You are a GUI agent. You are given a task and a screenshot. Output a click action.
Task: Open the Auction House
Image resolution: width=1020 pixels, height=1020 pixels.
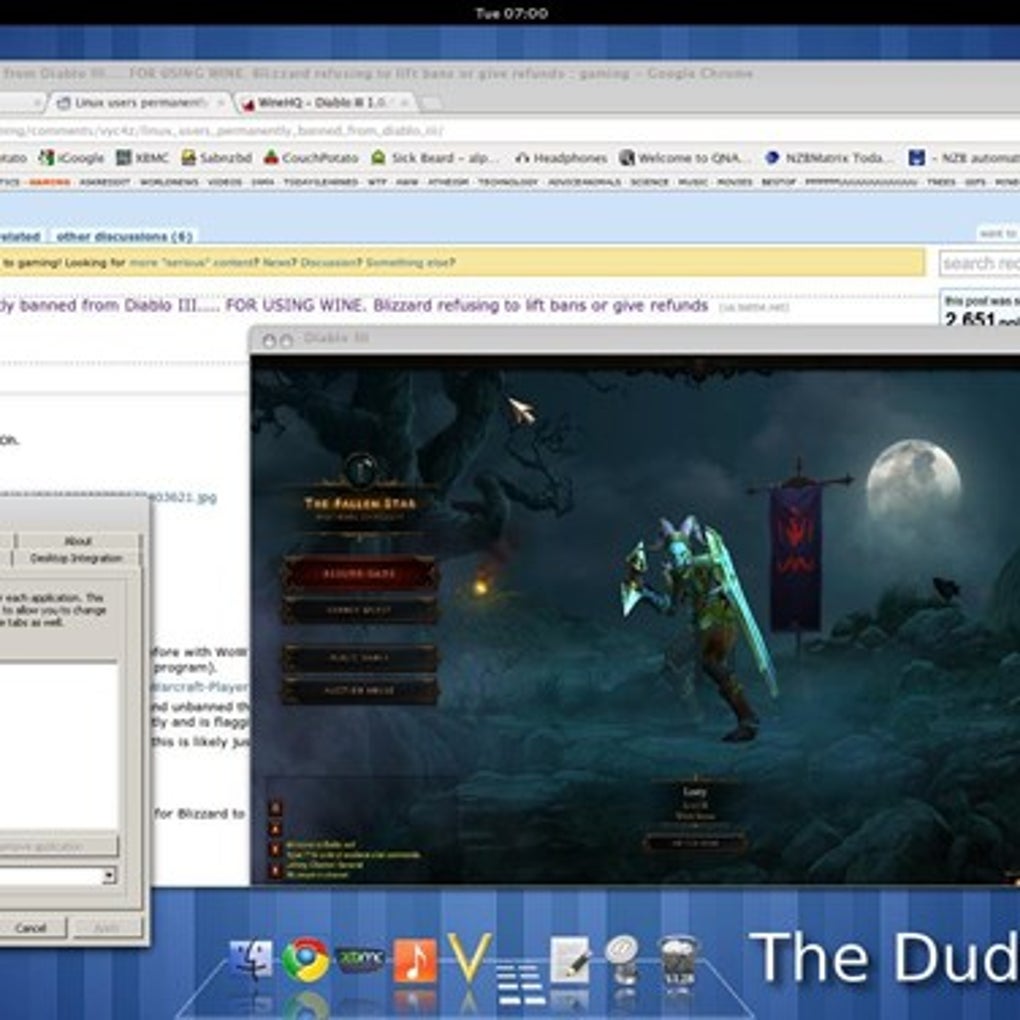[x=359, y=690]
